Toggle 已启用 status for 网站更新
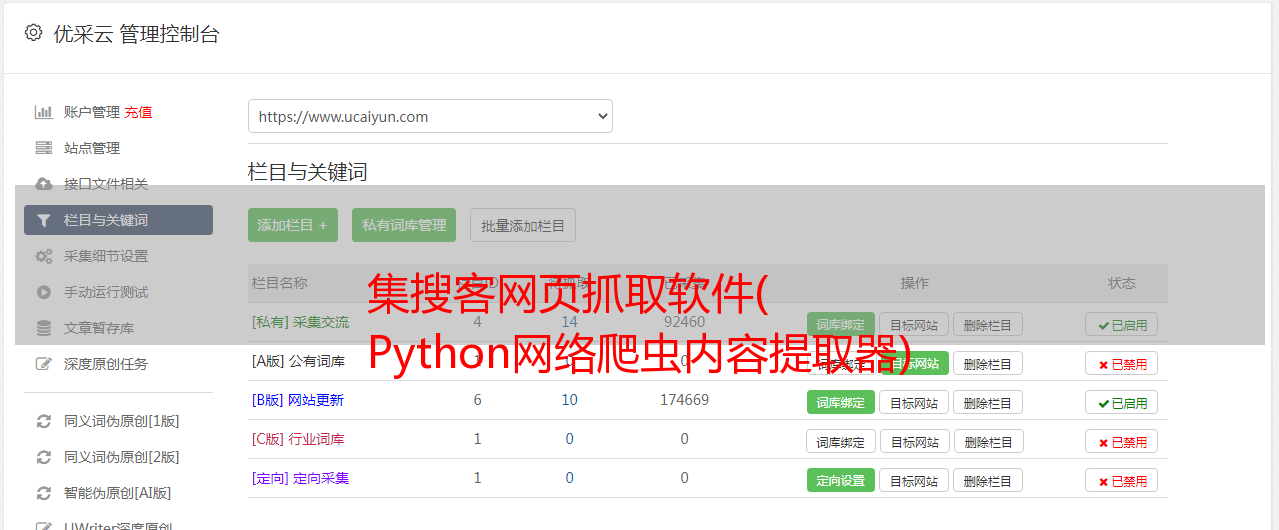Screen dimensions: 1279x530 tap(1122, 402)
